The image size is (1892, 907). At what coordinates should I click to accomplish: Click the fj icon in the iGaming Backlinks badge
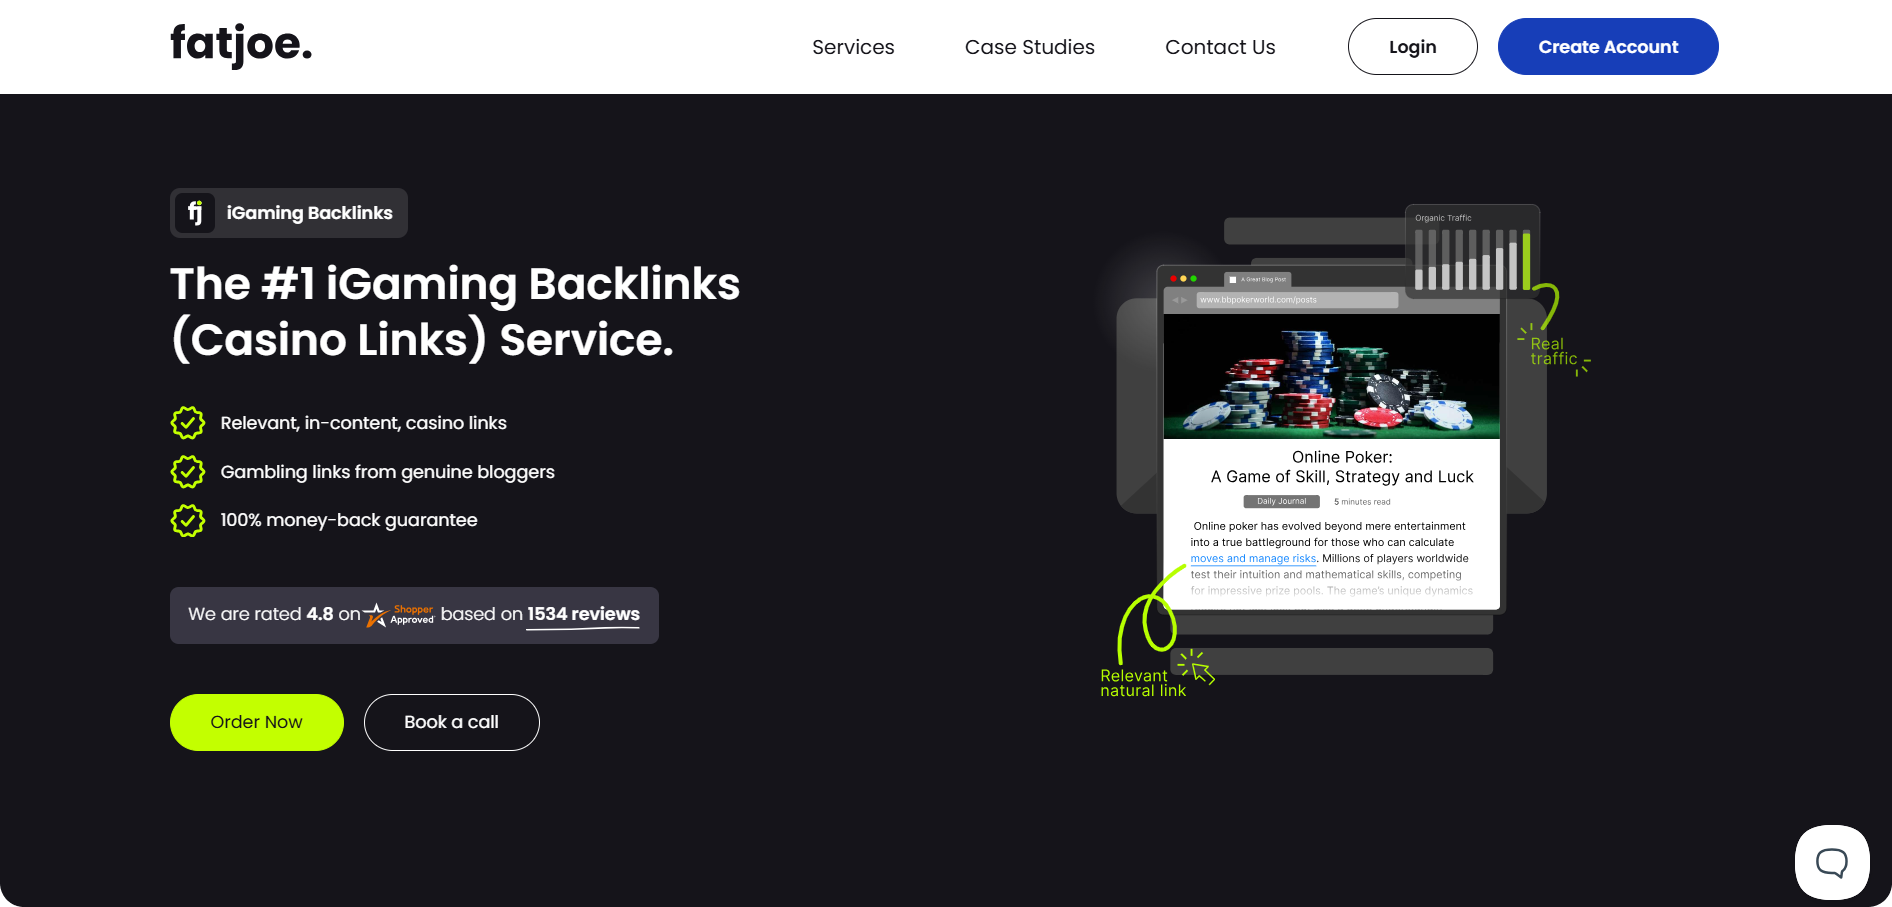pos(197,212)
